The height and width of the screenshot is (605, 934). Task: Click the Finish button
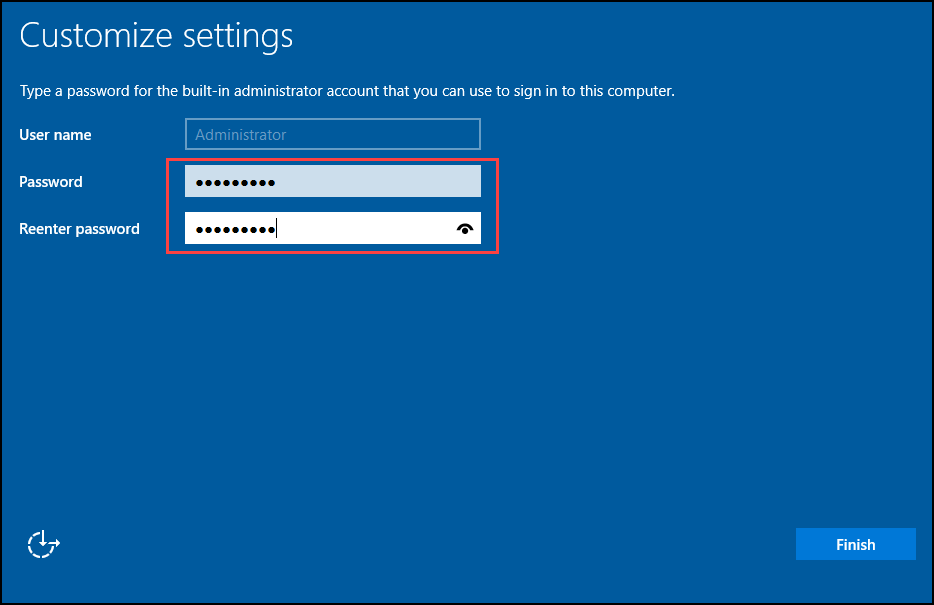click(855, 544)
